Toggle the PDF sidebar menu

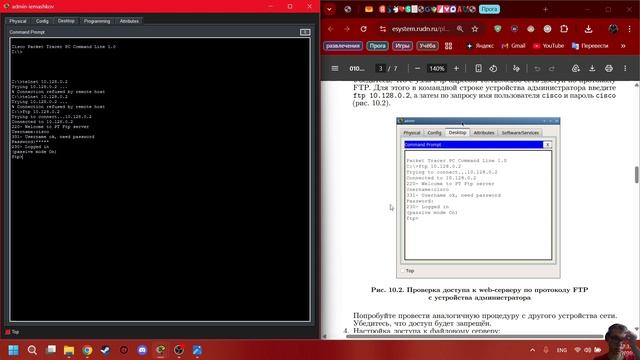click(335, 69)
